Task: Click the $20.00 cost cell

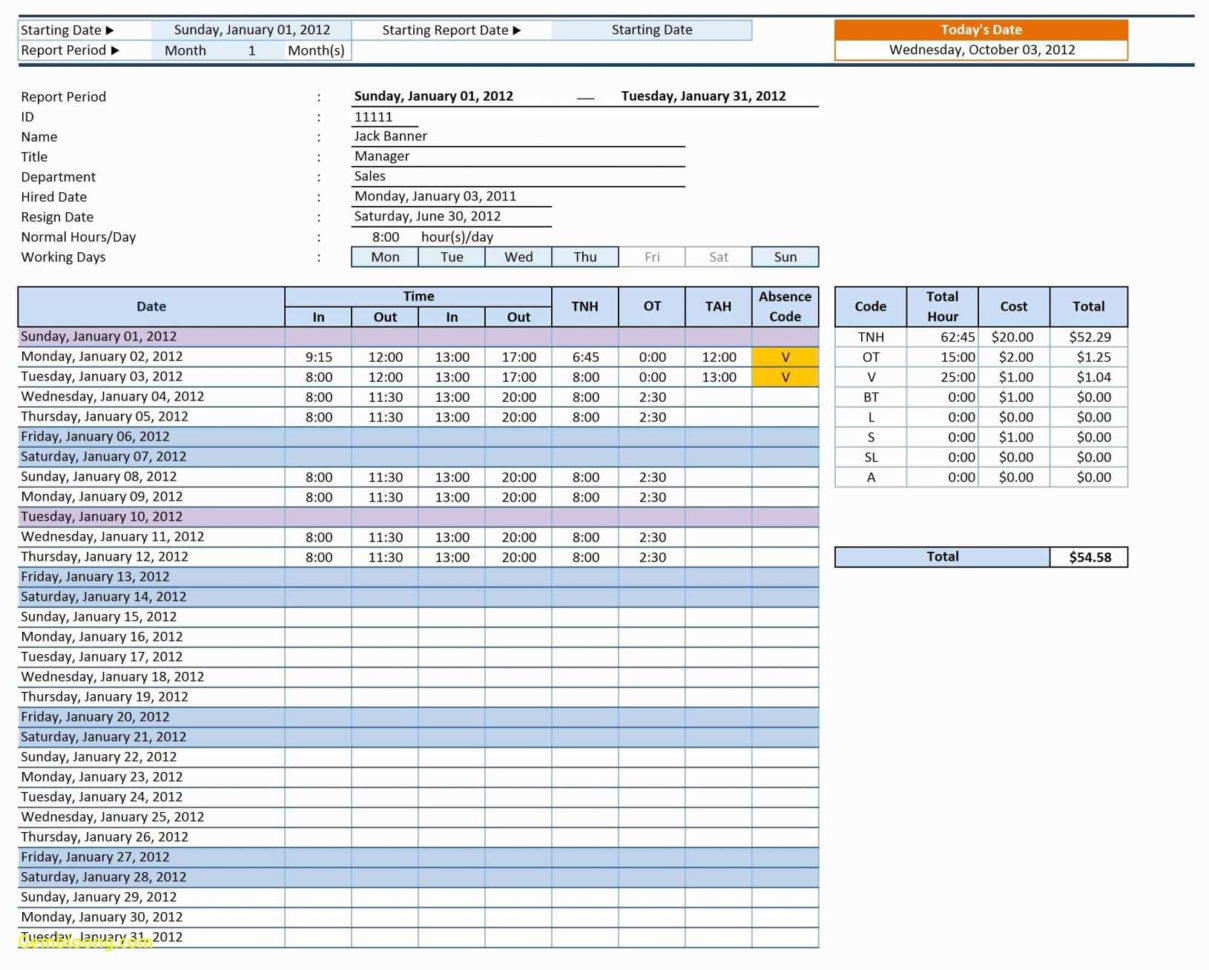Action: (1014, 337)
